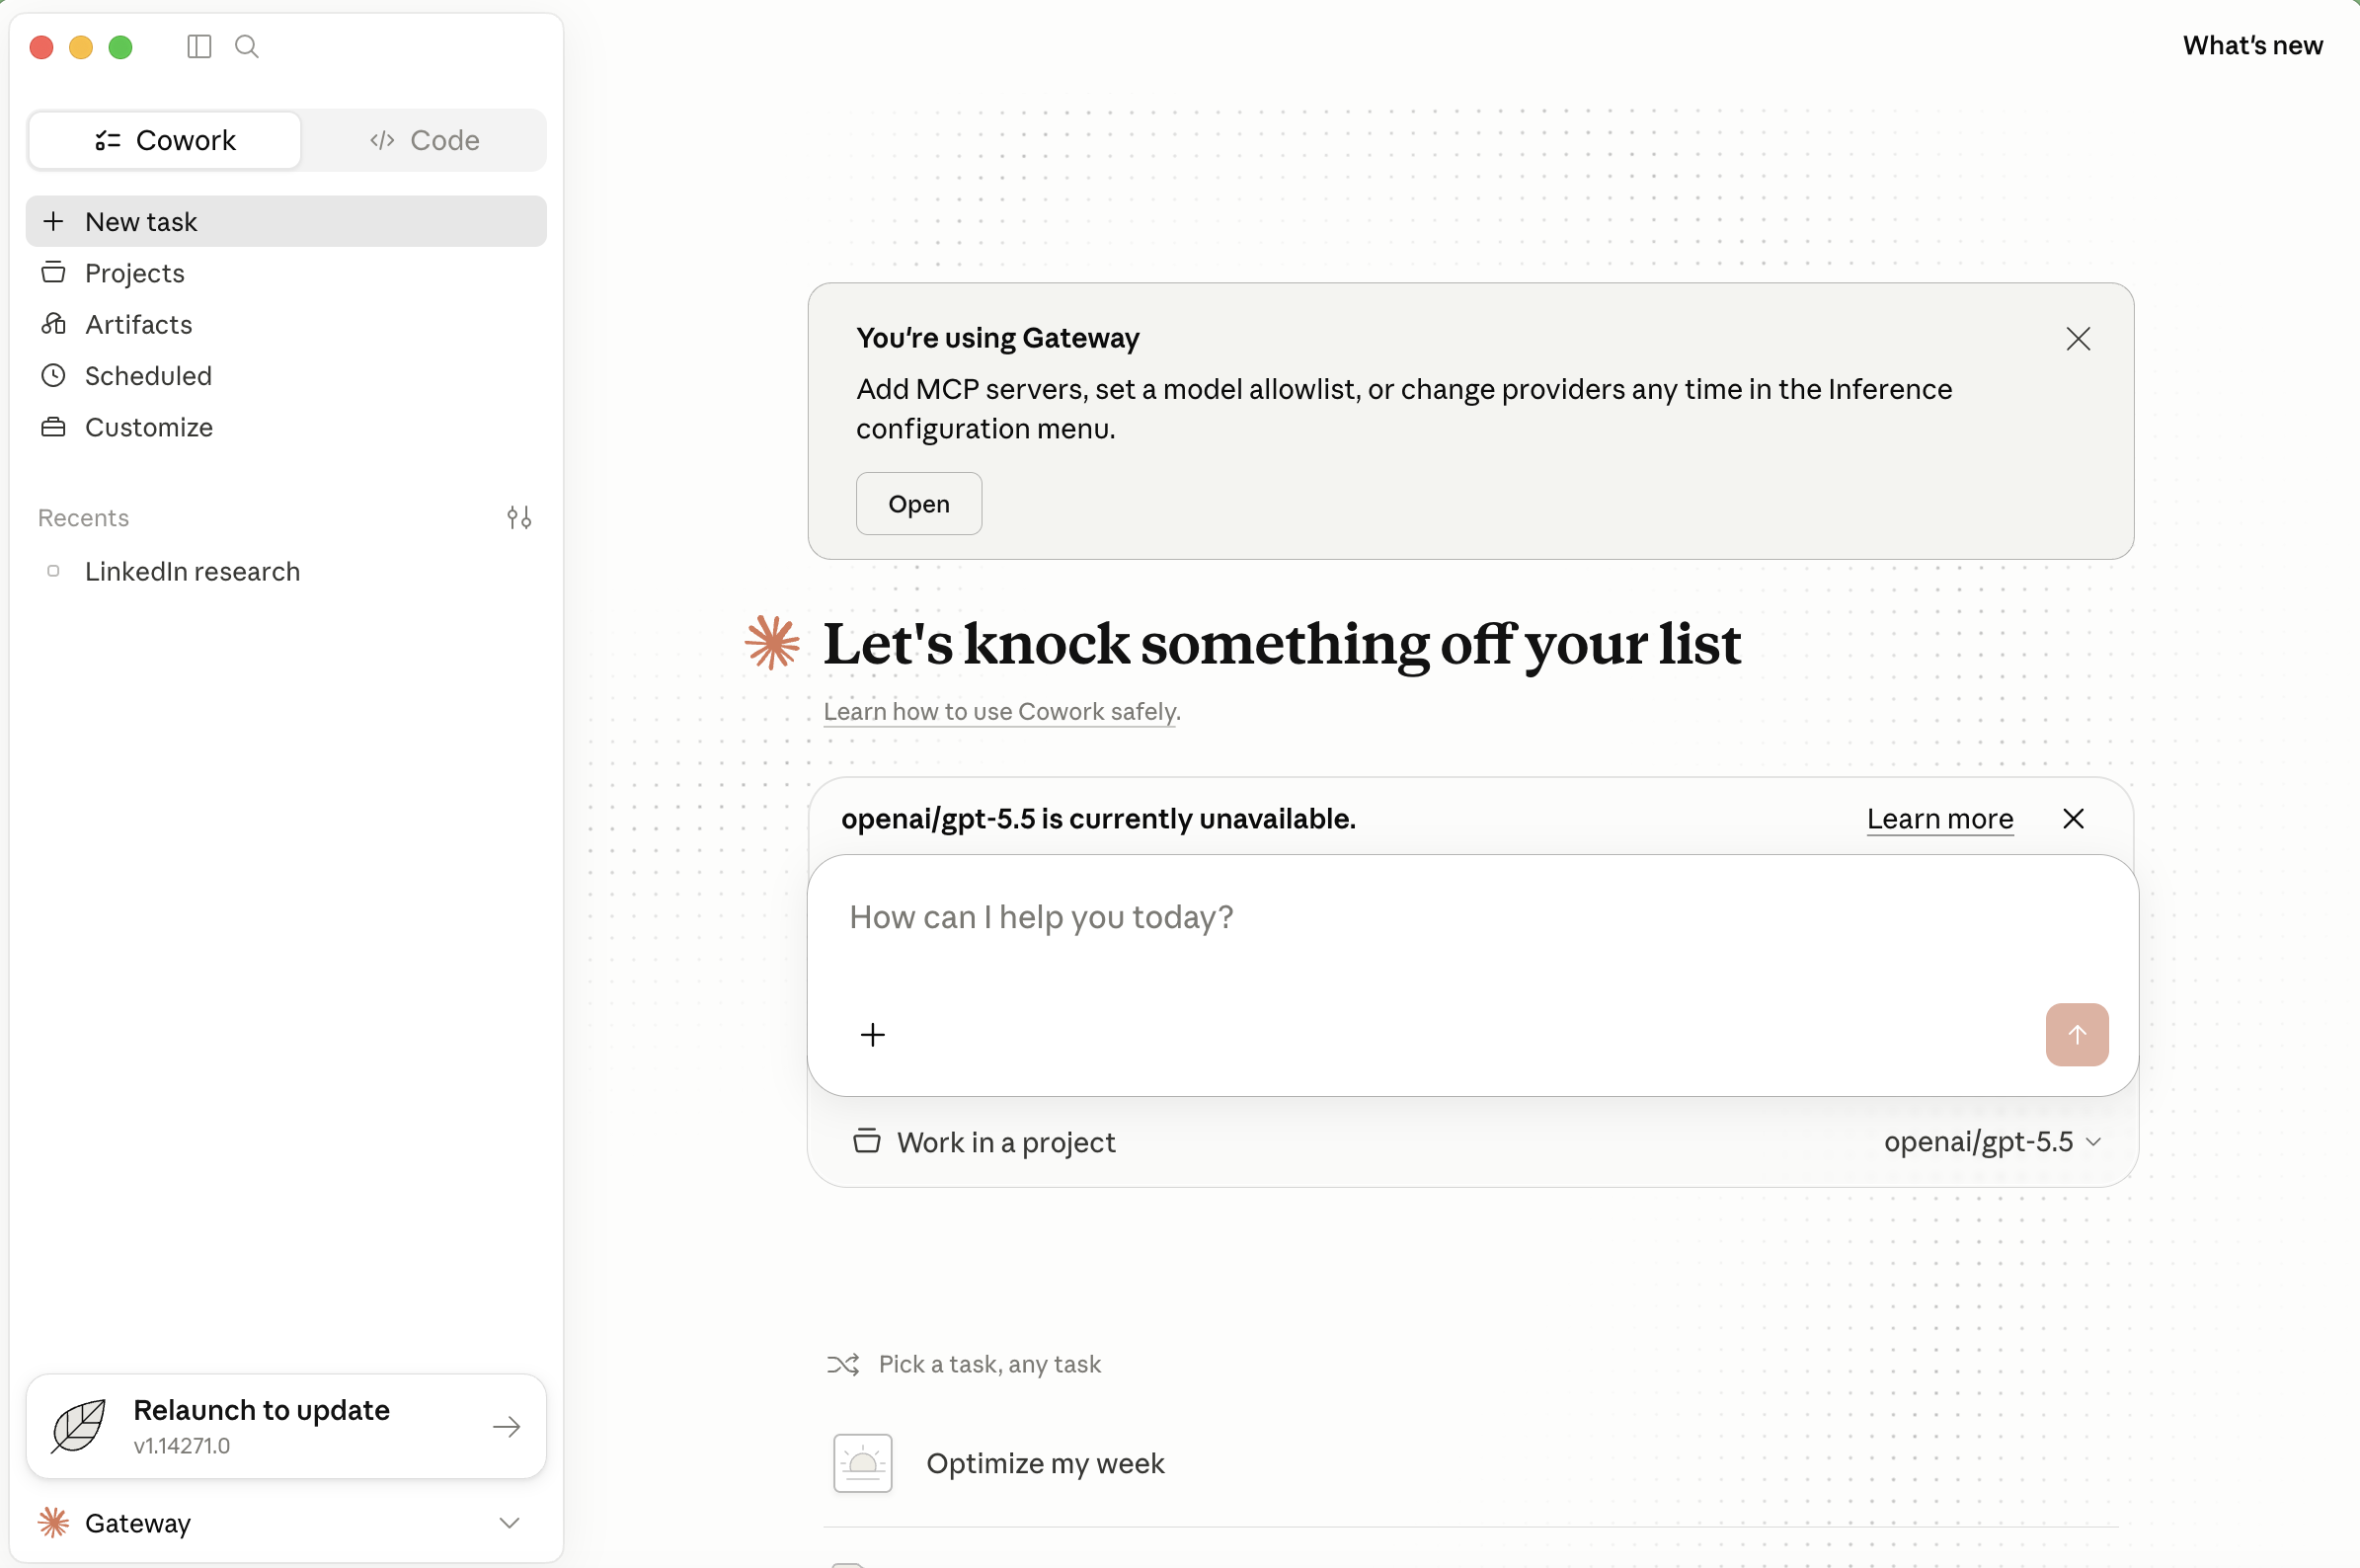2360x1568 pixels.
Task: Click the Recents heading
Action: click(83, 517)
